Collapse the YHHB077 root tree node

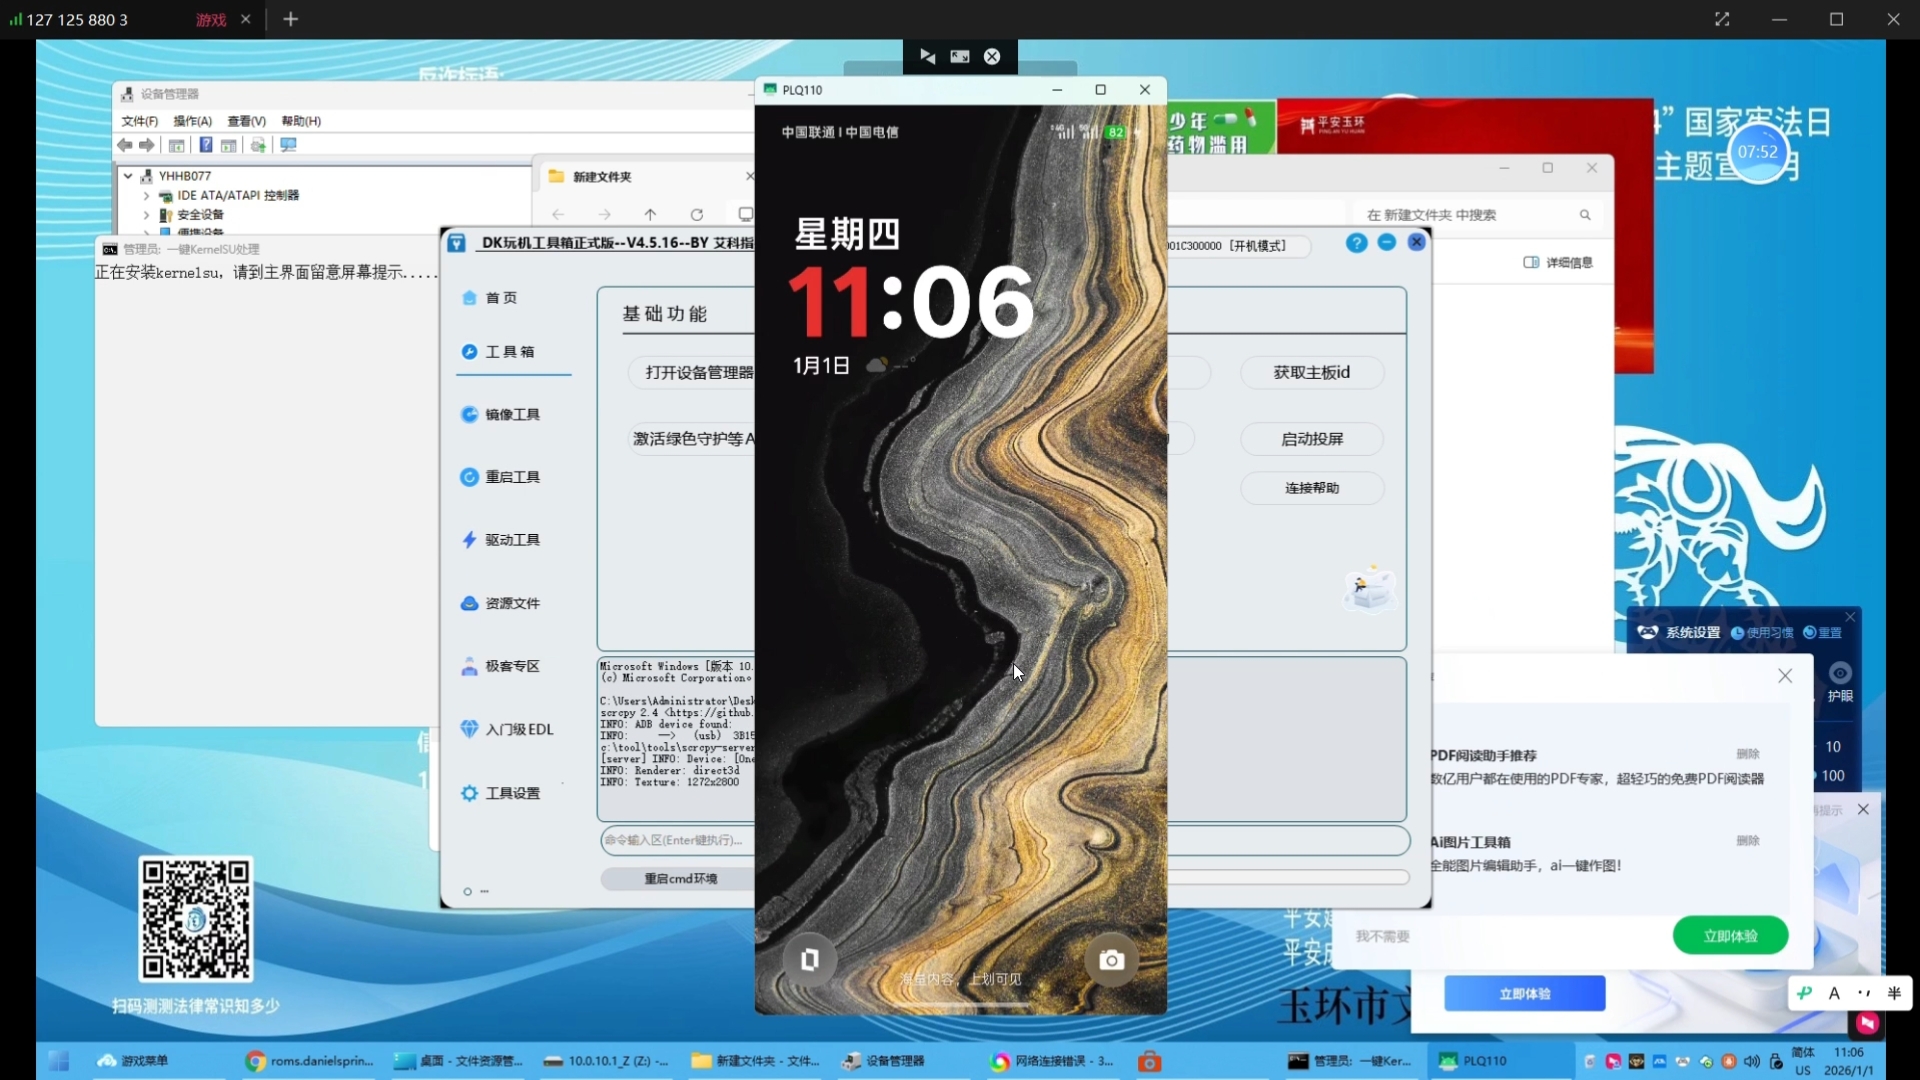pyautogui.click(x=128, y=176)
